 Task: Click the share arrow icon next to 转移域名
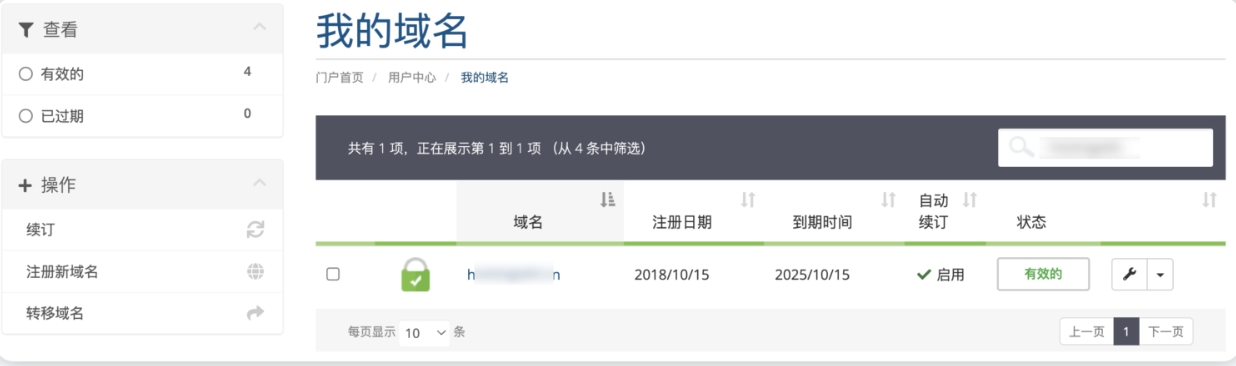click(256, 314)
